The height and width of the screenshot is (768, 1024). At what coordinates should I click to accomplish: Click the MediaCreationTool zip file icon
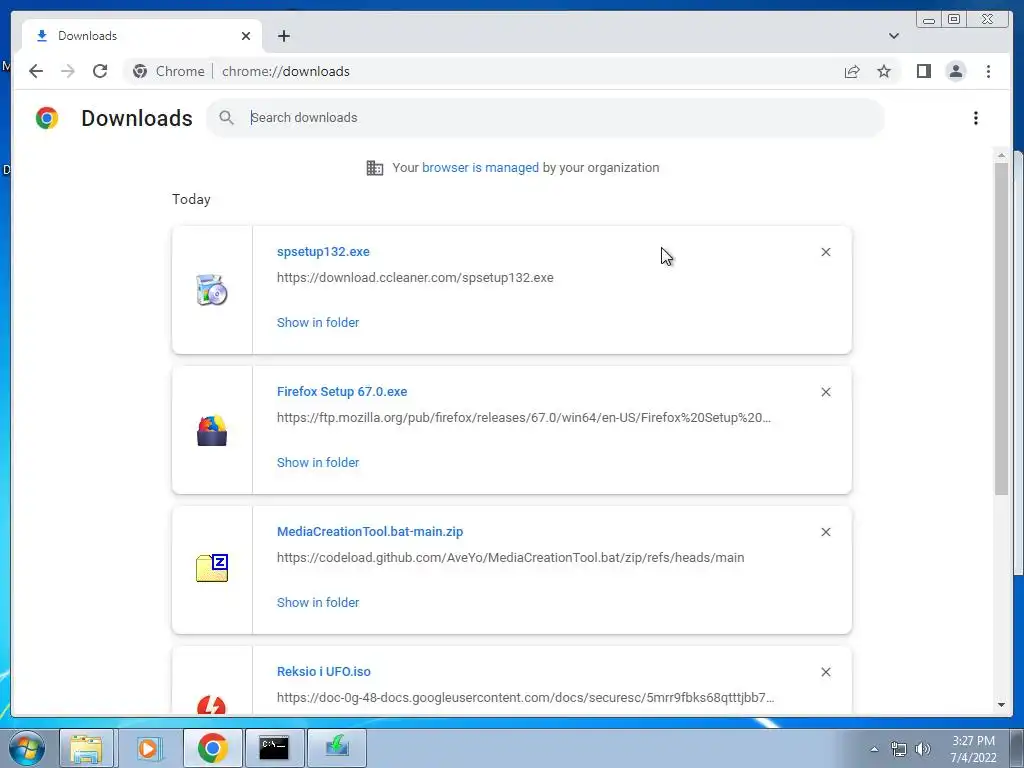tap(212, 568)
